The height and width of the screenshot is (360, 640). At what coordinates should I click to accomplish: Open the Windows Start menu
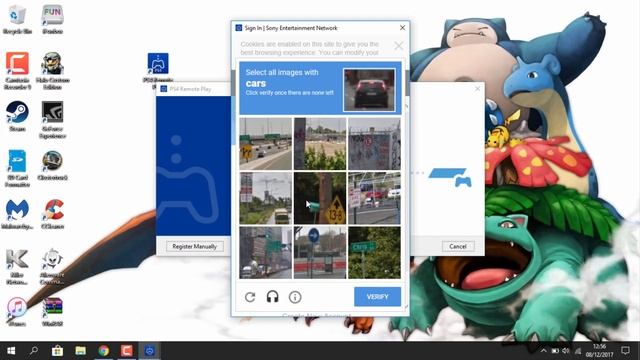click(x=11, y=351)
